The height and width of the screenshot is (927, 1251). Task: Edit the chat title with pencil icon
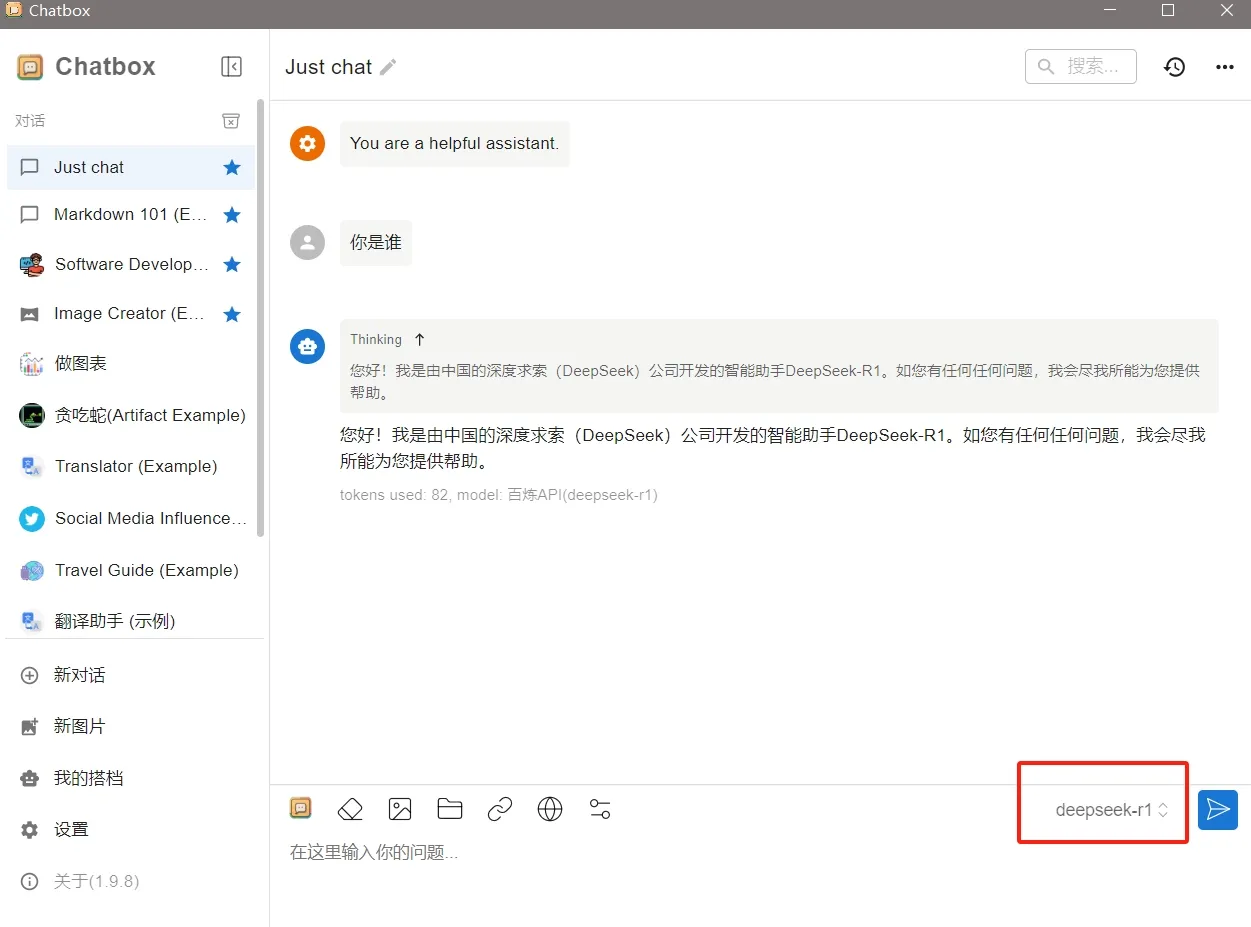[x=388, y=67]
